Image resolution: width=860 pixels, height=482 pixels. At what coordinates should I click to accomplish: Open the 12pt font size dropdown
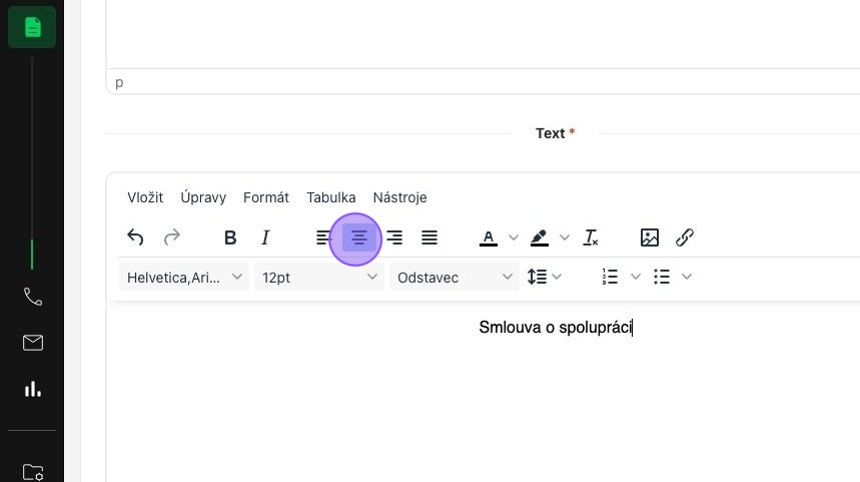pyautogui.click(x=319, y=277)
